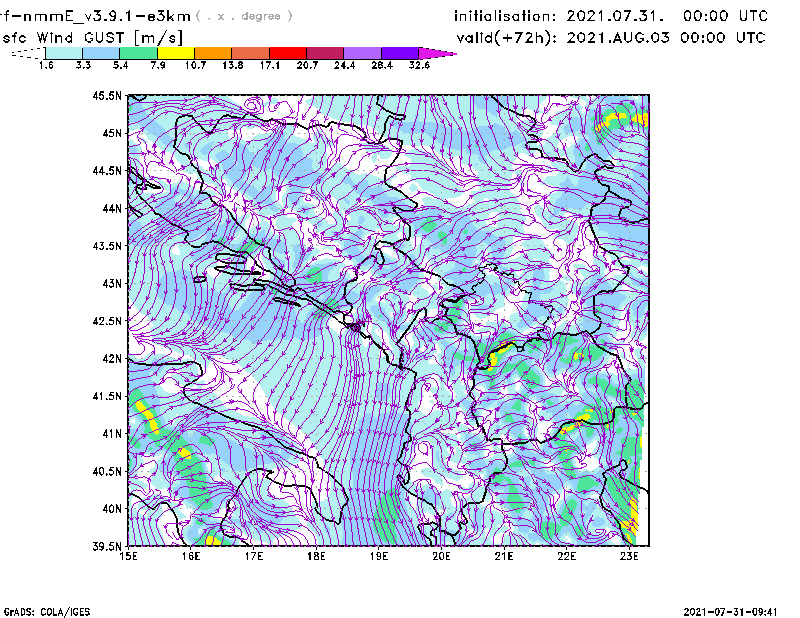Click the light cyan 1.6–3.3 legend swatch
Screen dimensions: 800x618
coord(64,53)
